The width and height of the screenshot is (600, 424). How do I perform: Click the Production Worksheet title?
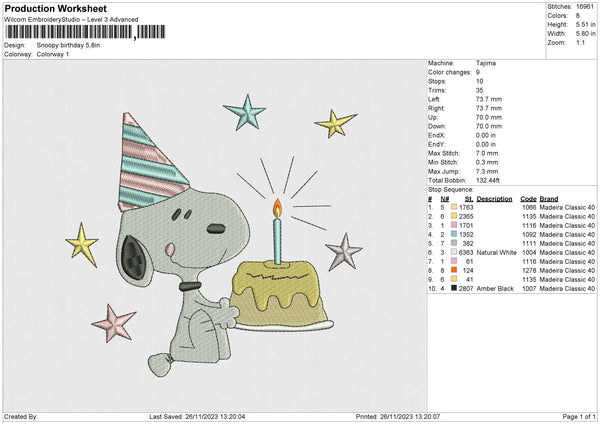55,8
